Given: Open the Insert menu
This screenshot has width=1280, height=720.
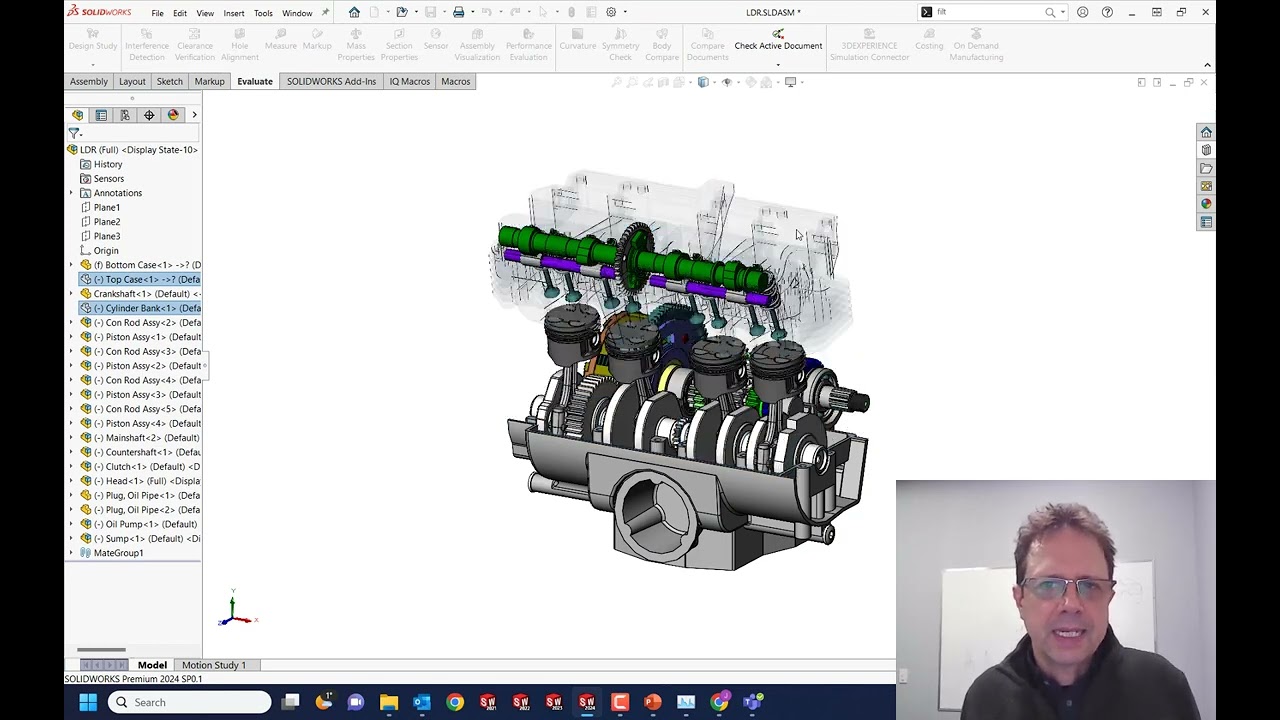Looking at the screenshot, I should (x=234, y=13).
